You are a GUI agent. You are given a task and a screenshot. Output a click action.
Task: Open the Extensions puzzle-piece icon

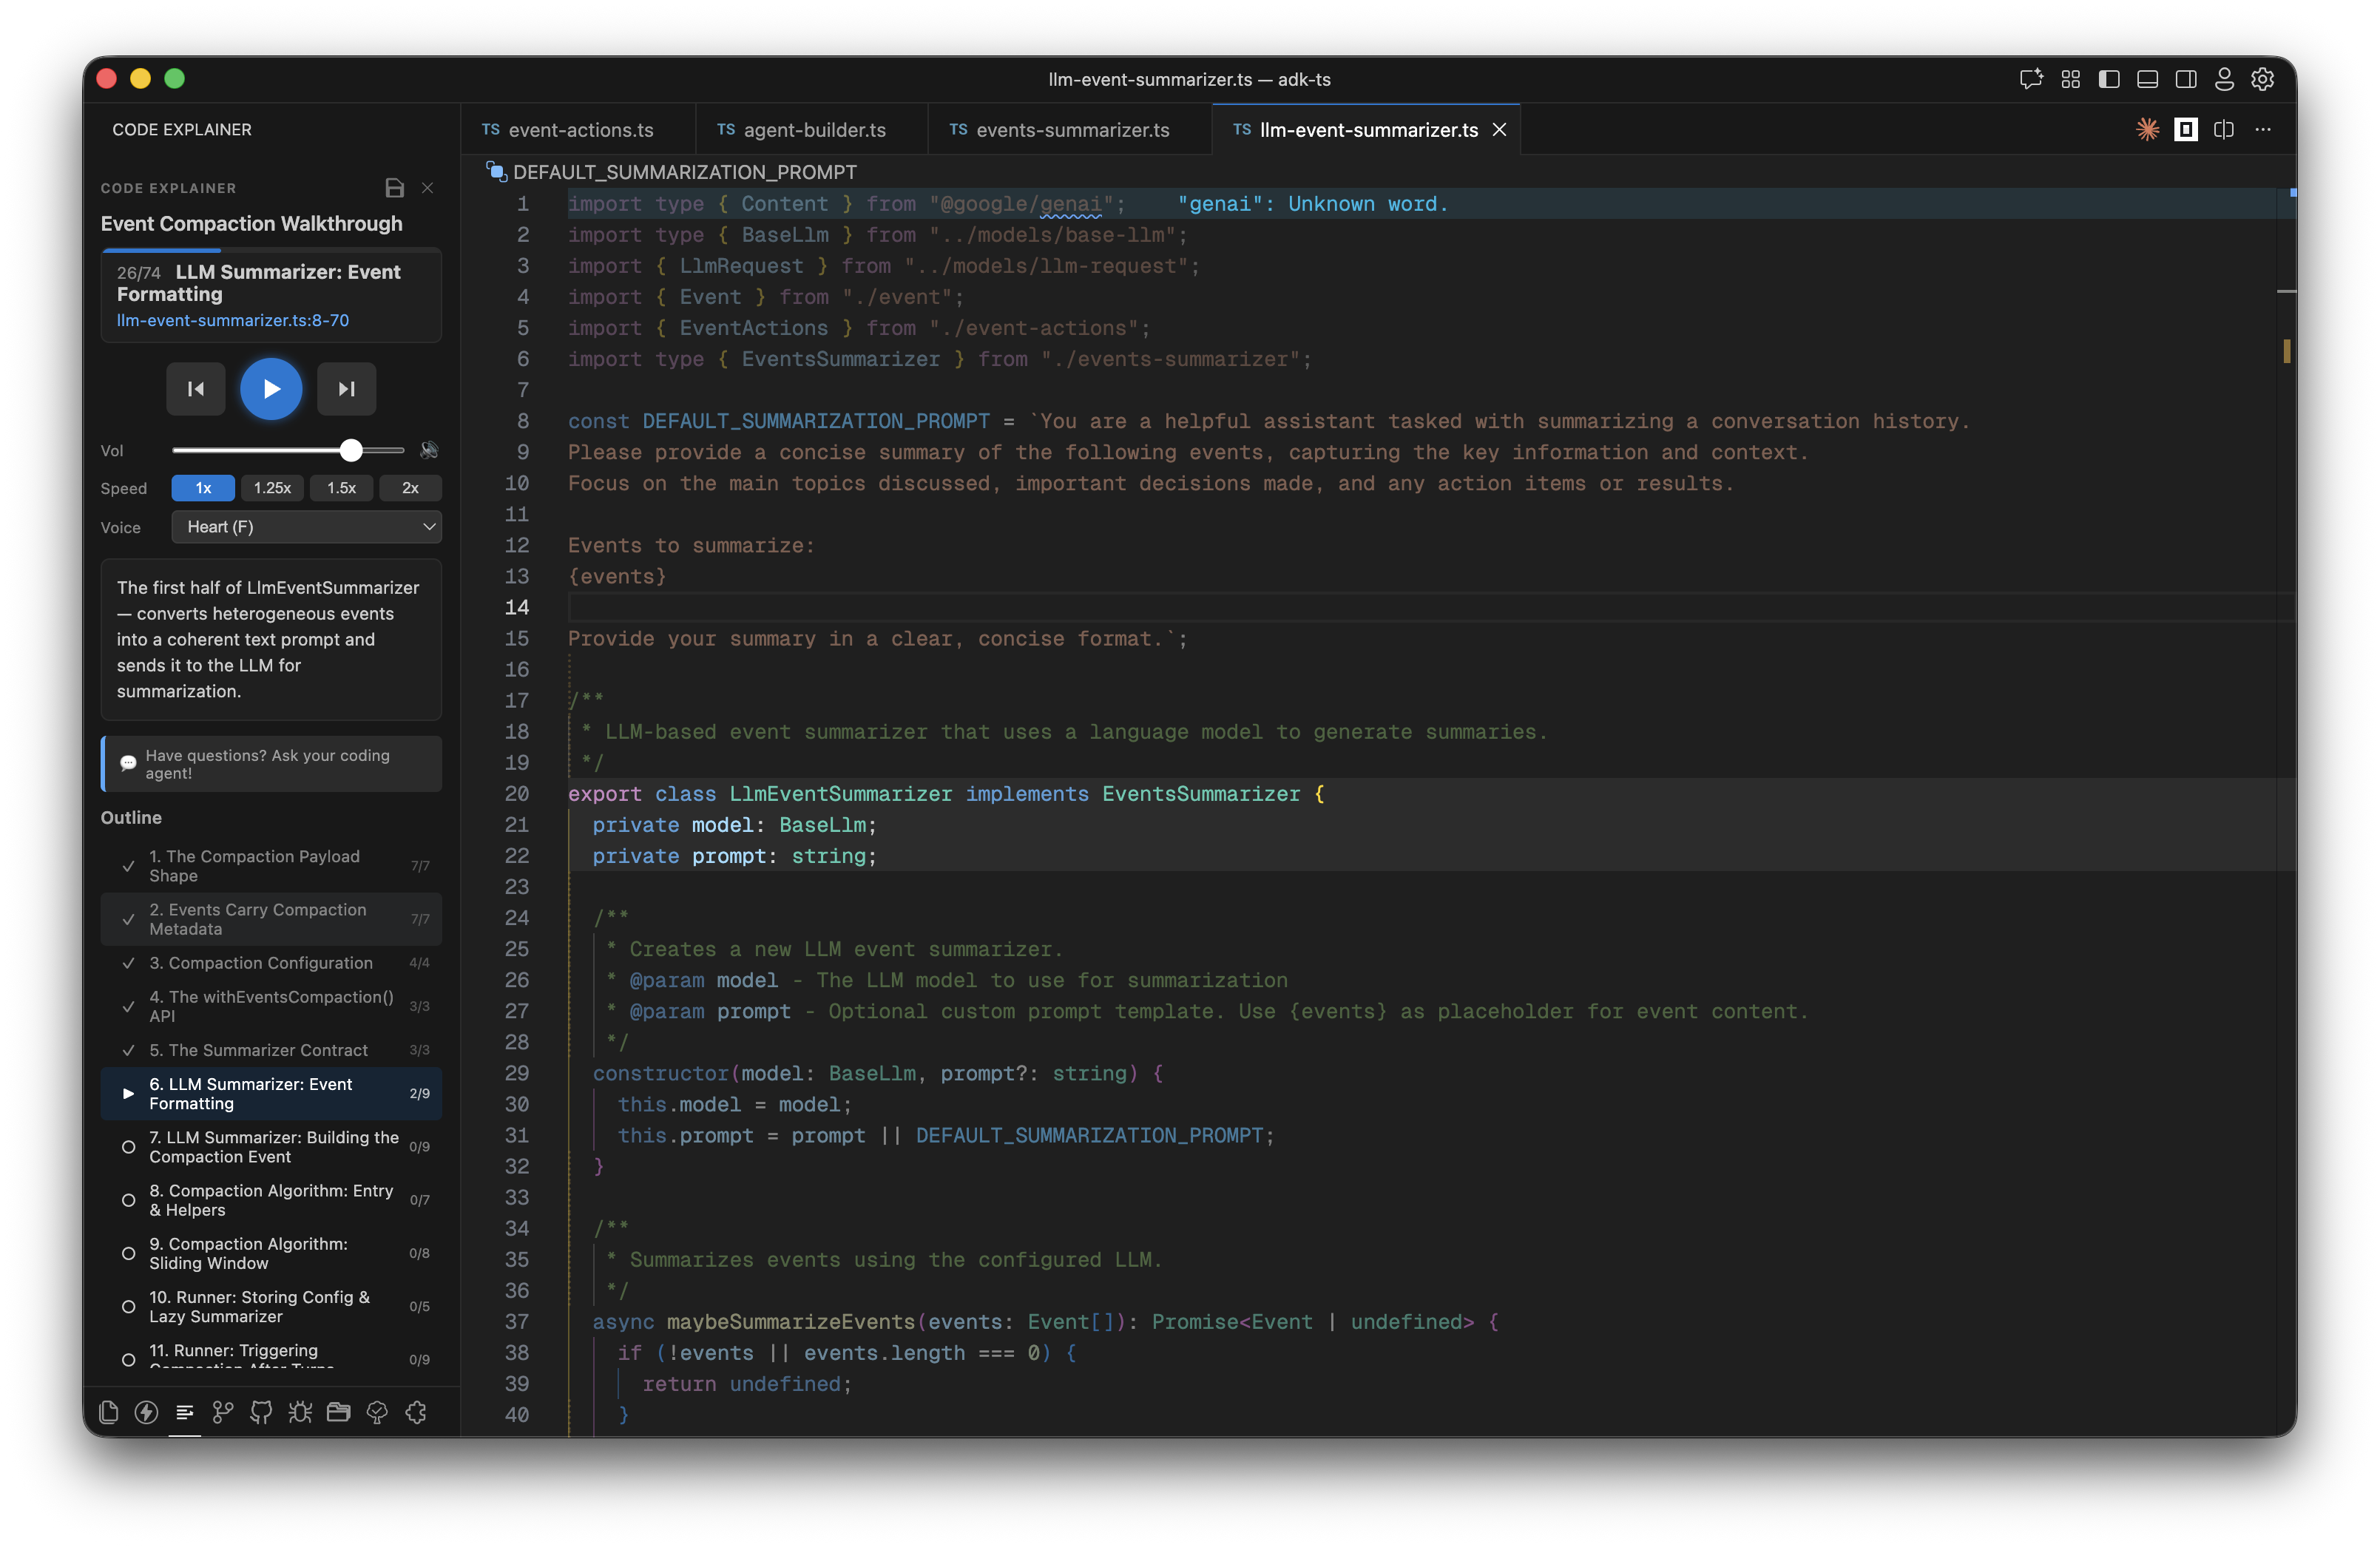(416, 1412)
